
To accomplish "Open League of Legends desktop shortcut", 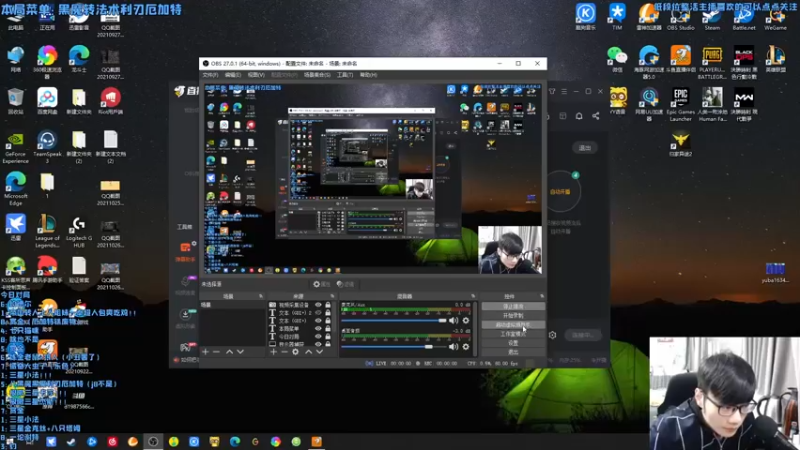I will pyautogui.click(x=47, y=231).
